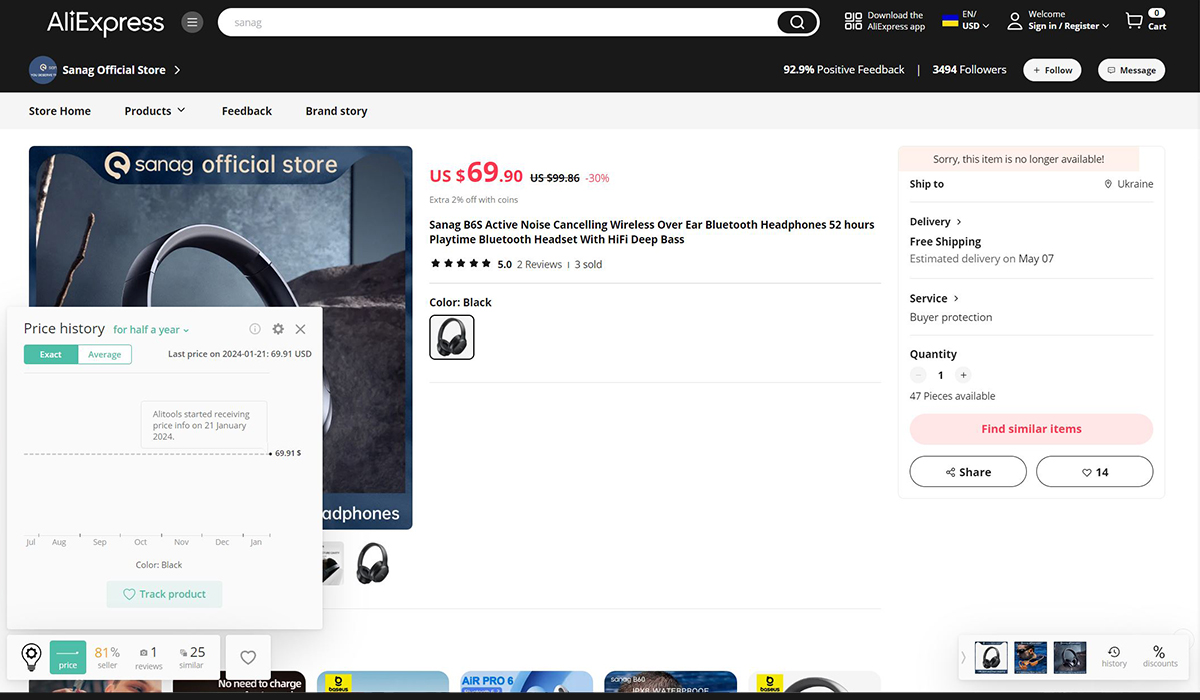This screenshot has width=1200, height=700.
Task: Click Track product button
Action: (x=164, y=594)
